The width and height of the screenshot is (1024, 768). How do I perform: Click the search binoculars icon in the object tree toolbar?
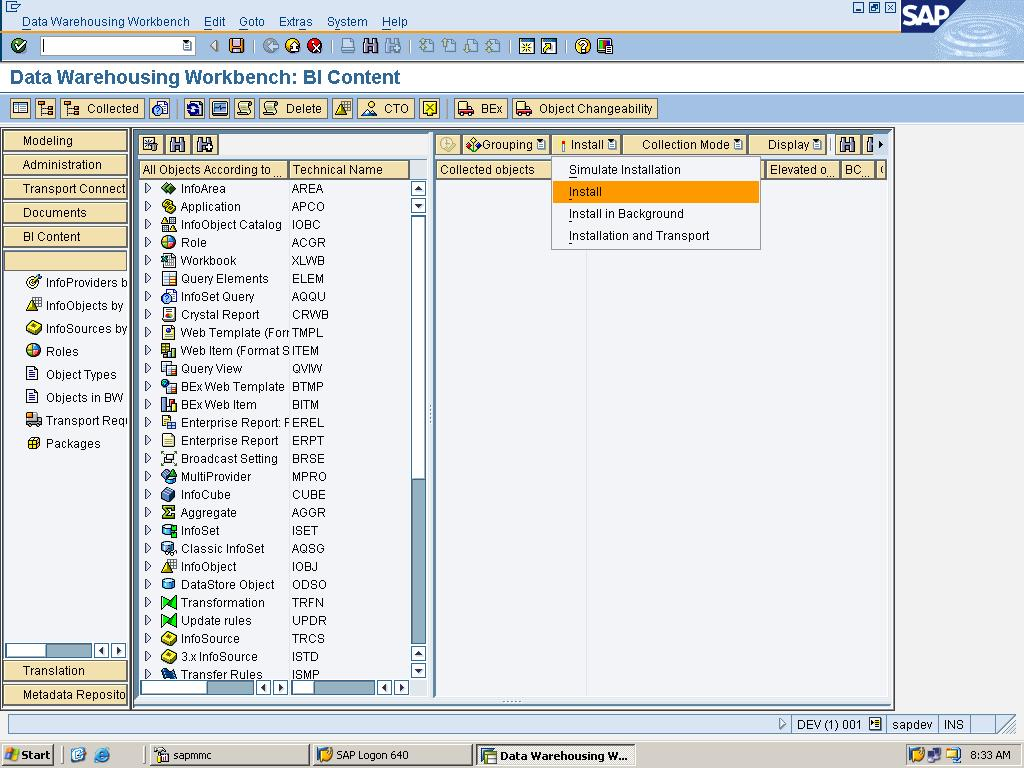click(178, 144)
